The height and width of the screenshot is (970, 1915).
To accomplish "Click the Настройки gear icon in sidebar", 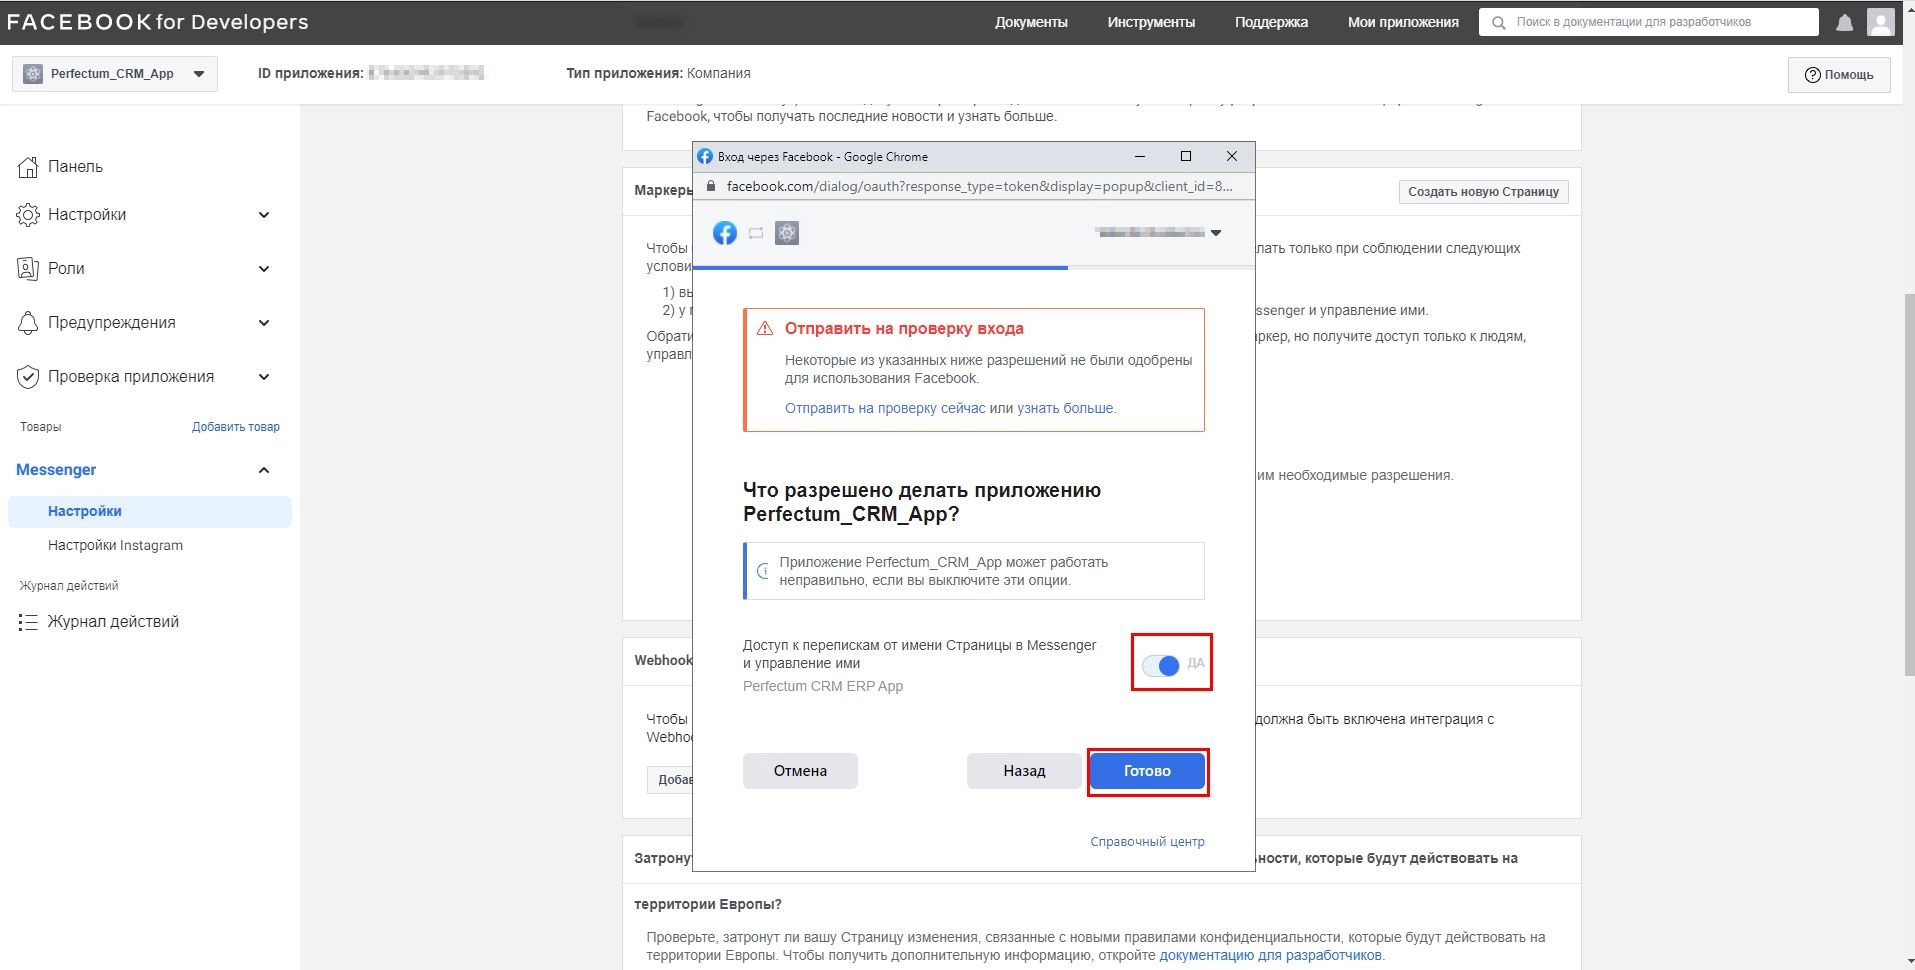I will pos(28,215).
